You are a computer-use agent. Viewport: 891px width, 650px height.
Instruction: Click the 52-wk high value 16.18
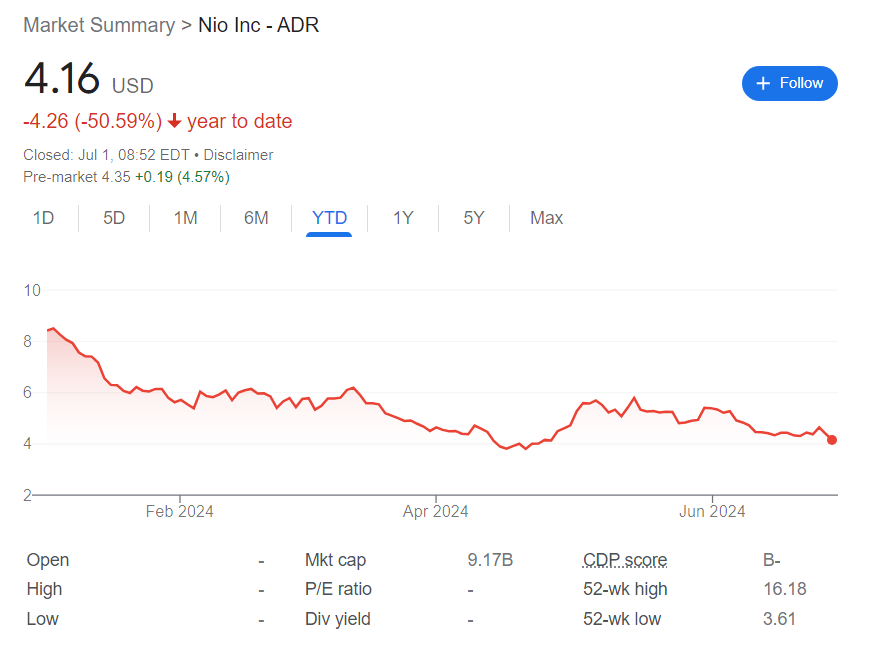tap(785, 589)
